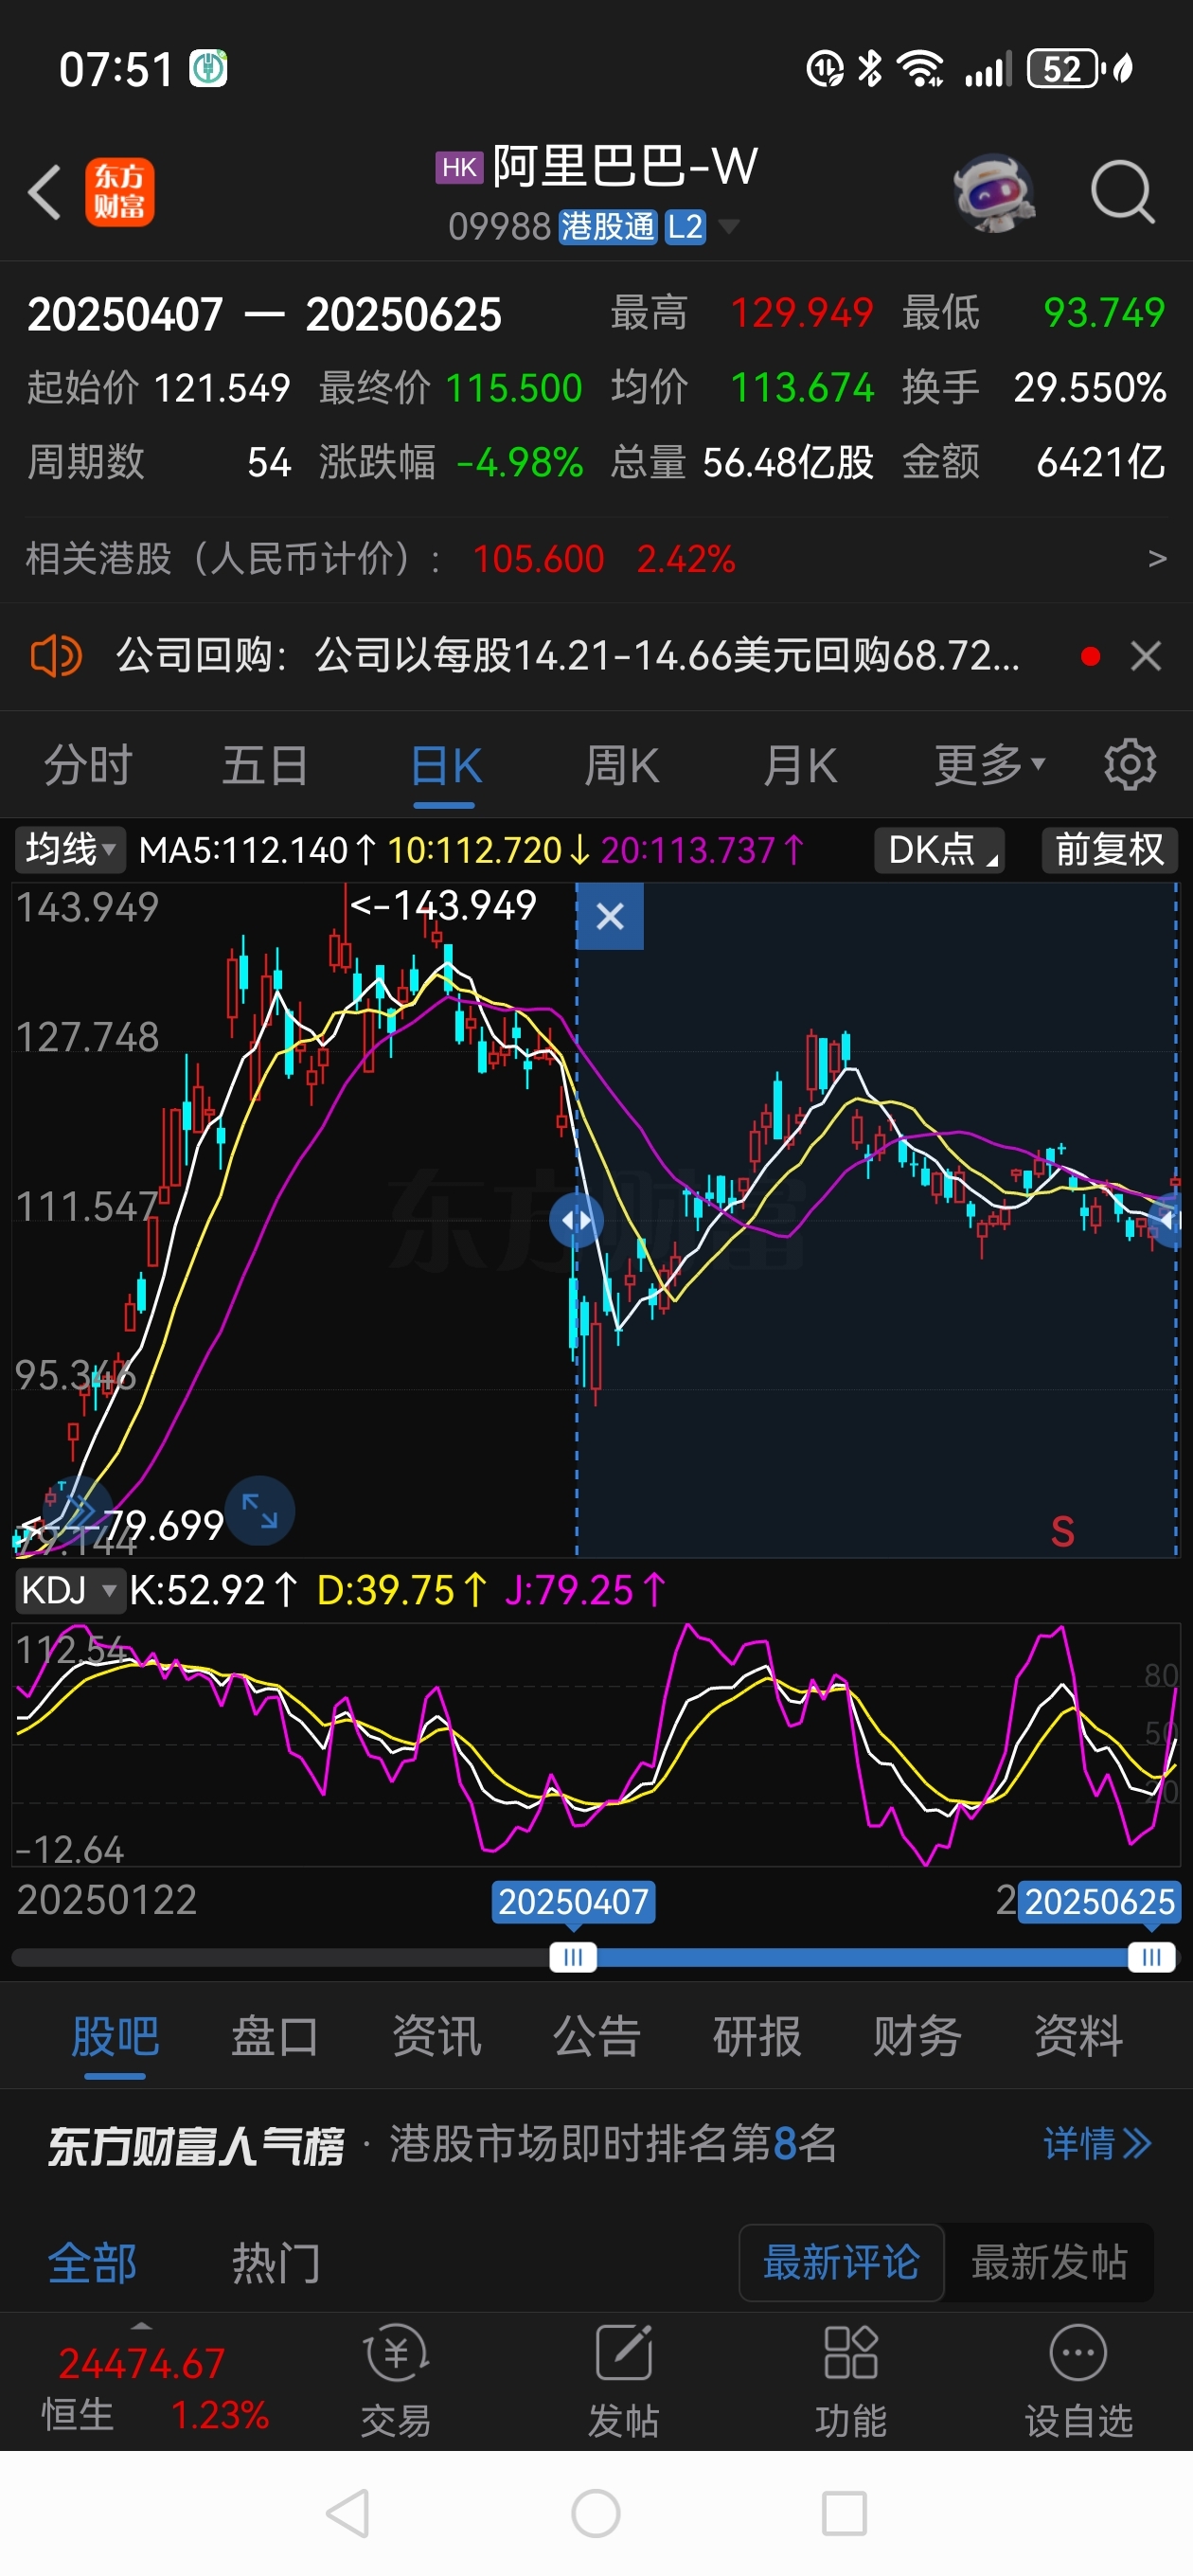The width and height of the screenshot is (1193, 2576).
Task: Dismiss the announcement banner with X
Action: [1146, 656]
